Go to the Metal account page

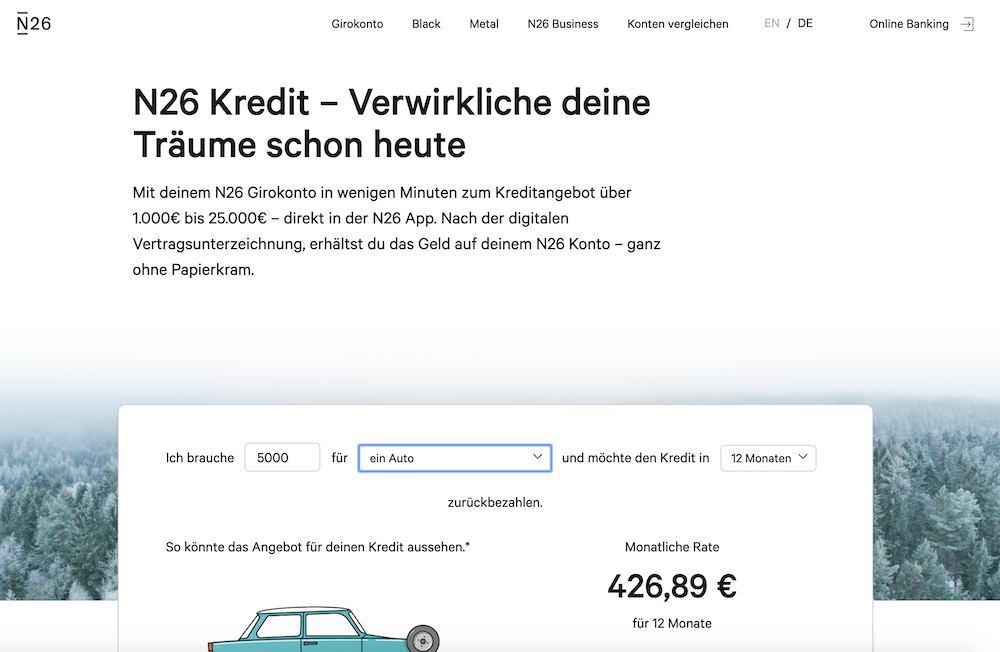(x=484, y=24)
